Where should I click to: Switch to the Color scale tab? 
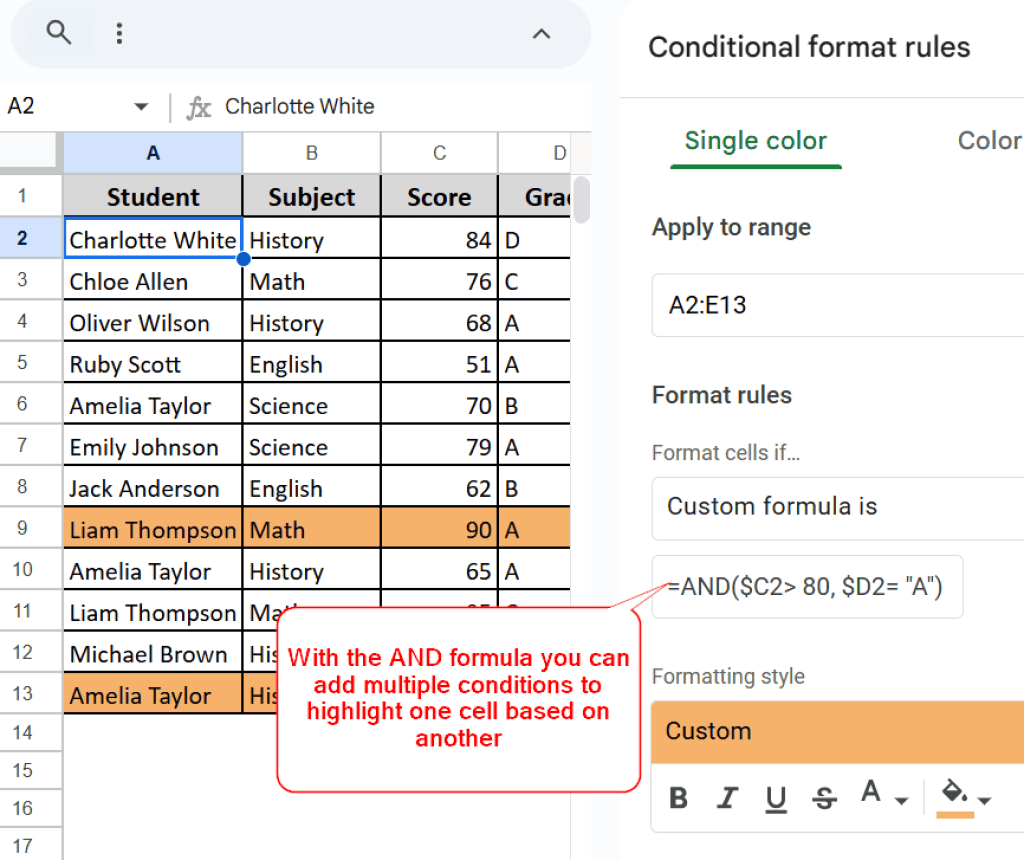coord(989,141)
